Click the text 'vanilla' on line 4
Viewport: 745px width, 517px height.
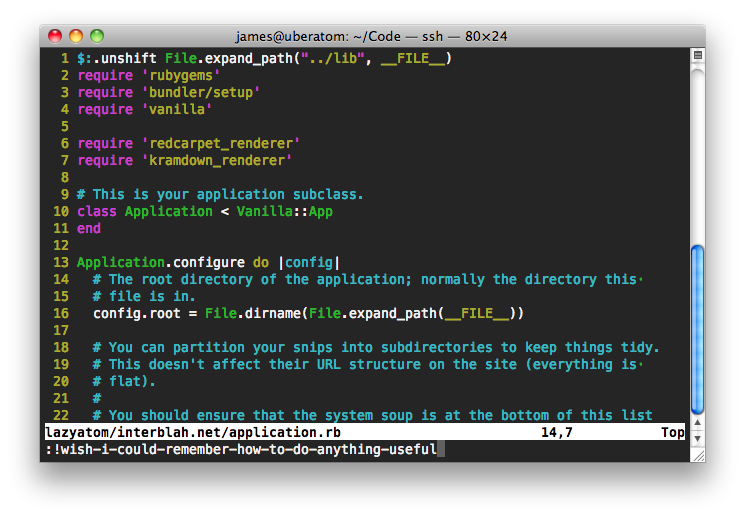pos(177,109)
